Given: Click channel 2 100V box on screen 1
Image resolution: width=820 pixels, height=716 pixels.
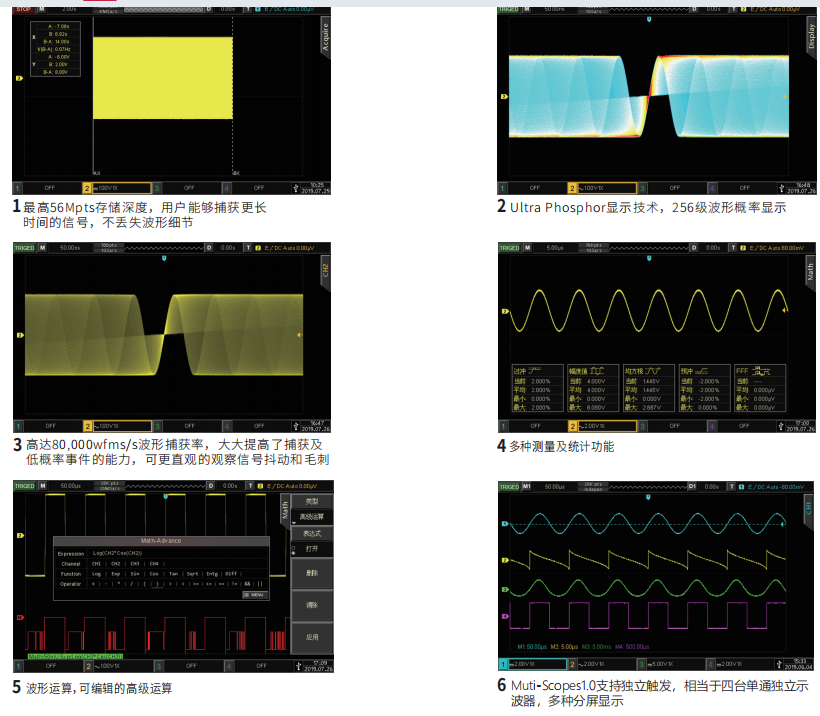Looking at the screenshot, I should pyautogui.click(x=117, y=188).
